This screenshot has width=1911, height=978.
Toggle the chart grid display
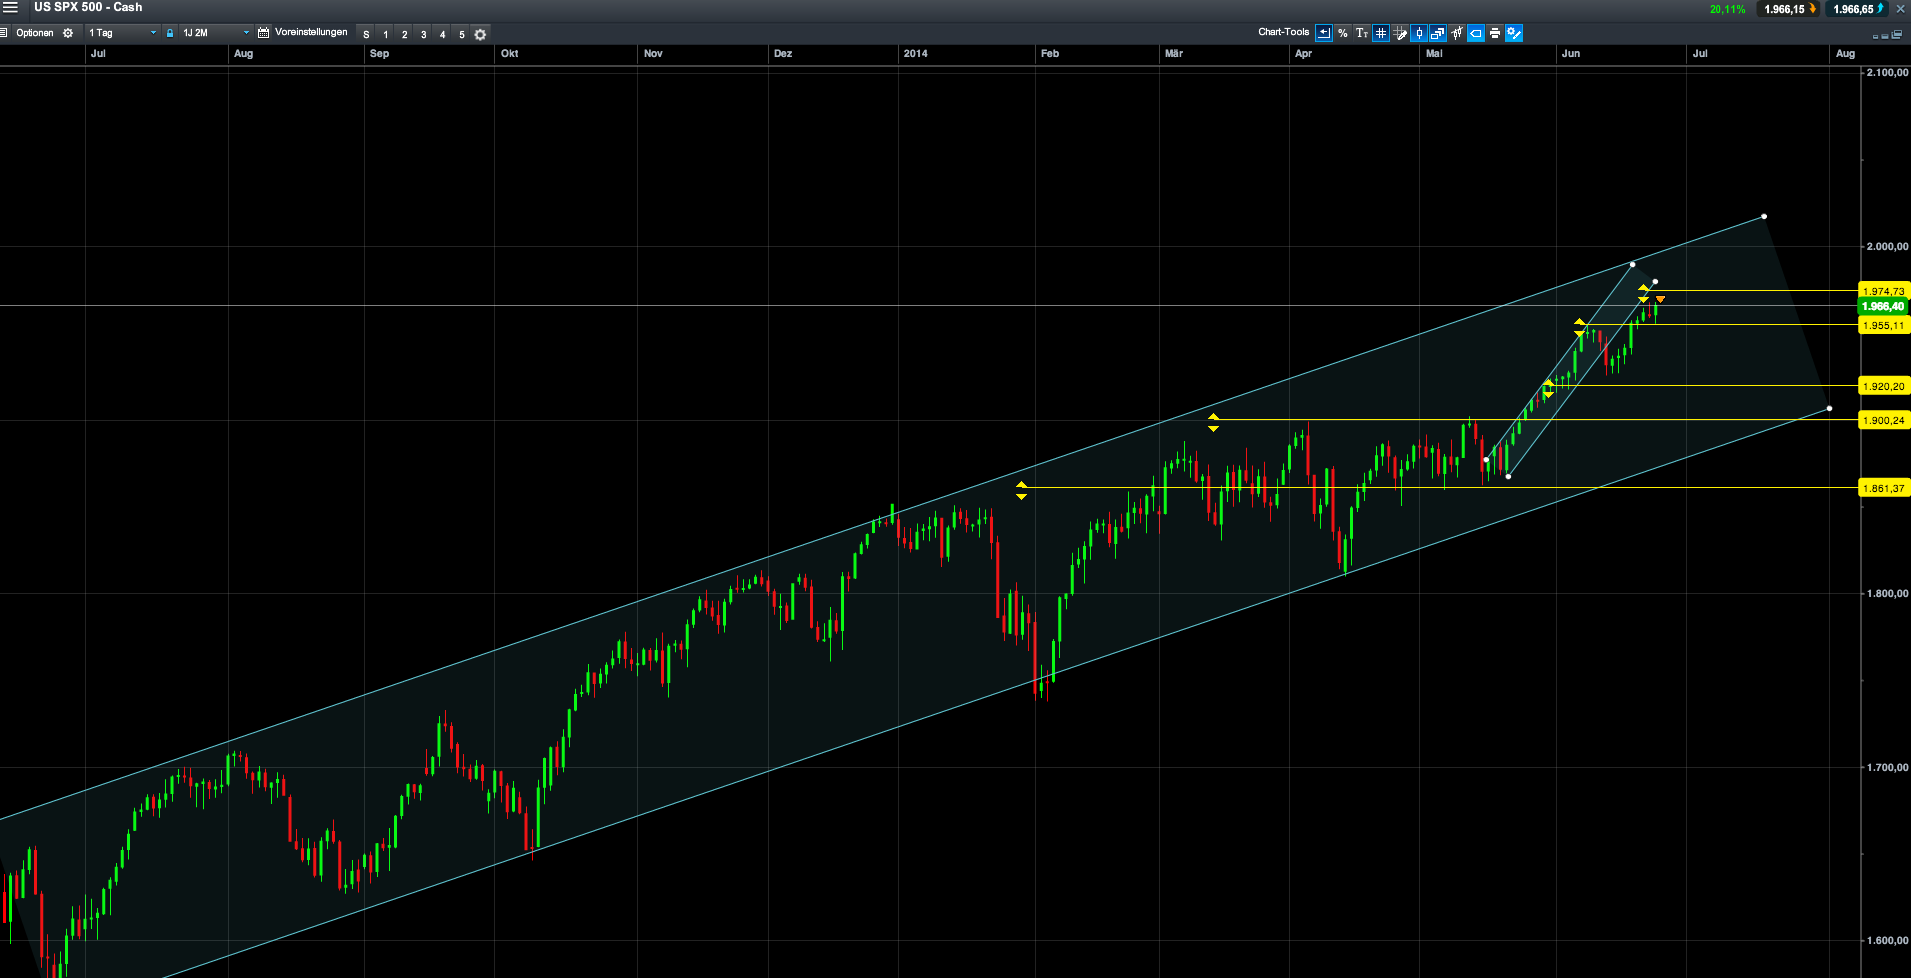[x=1380, y=33]
